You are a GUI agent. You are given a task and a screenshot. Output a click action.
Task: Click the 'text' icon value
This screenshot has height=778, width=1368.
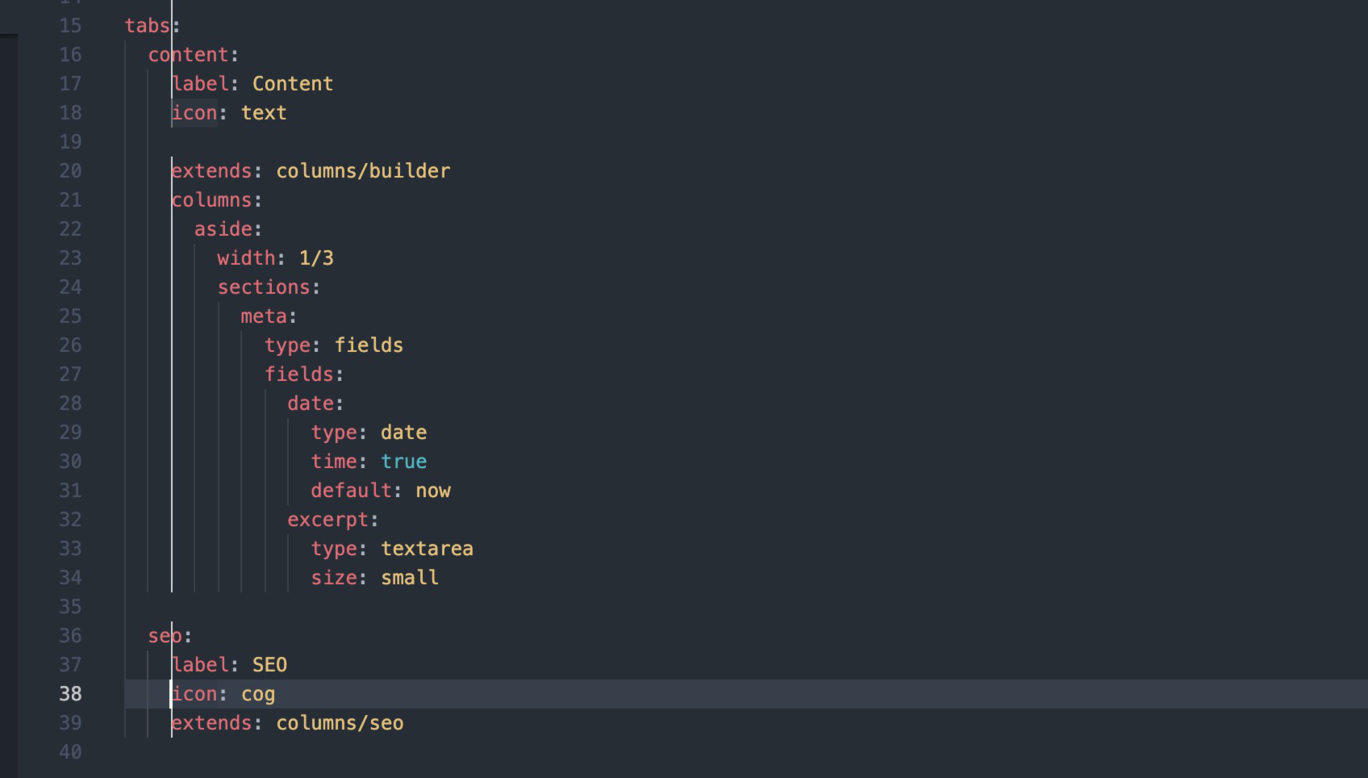coord(264,112)
